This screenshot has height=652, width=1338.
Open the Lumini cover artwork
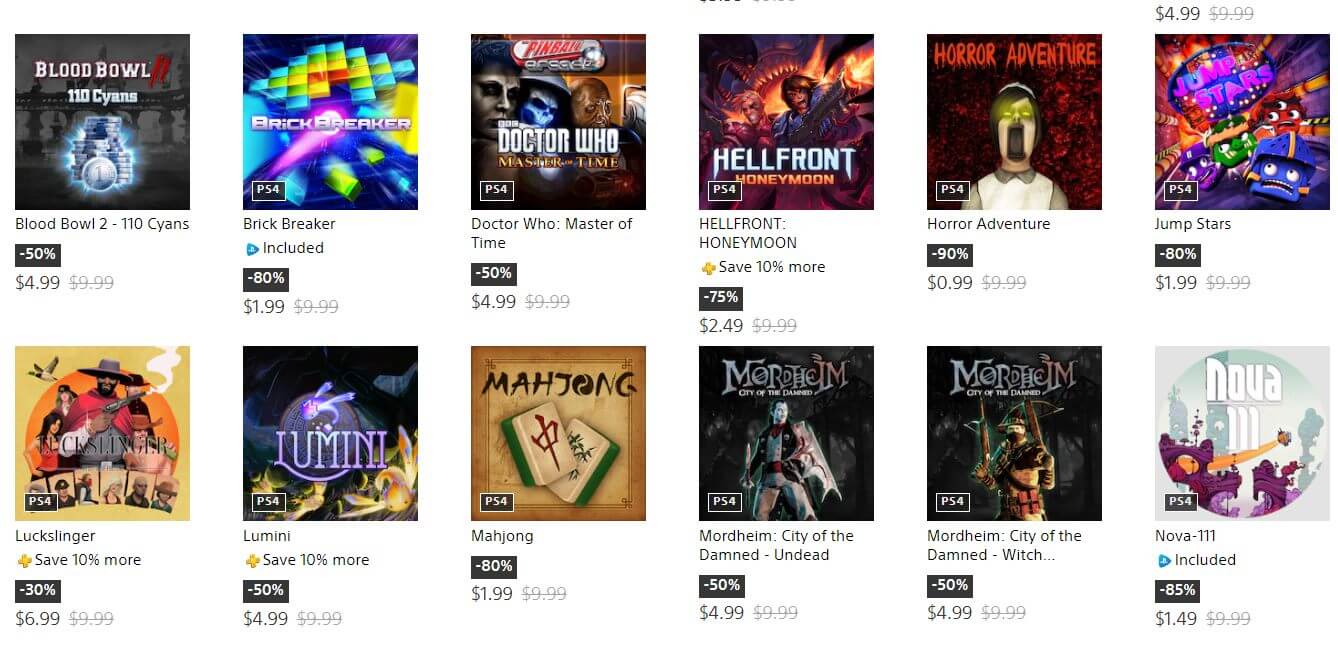330,433
